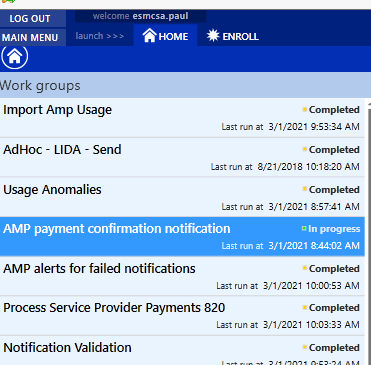Click Completed status of Process Service Provider Payments
Viewport: 371px width, 365px height.
point(334,308)
